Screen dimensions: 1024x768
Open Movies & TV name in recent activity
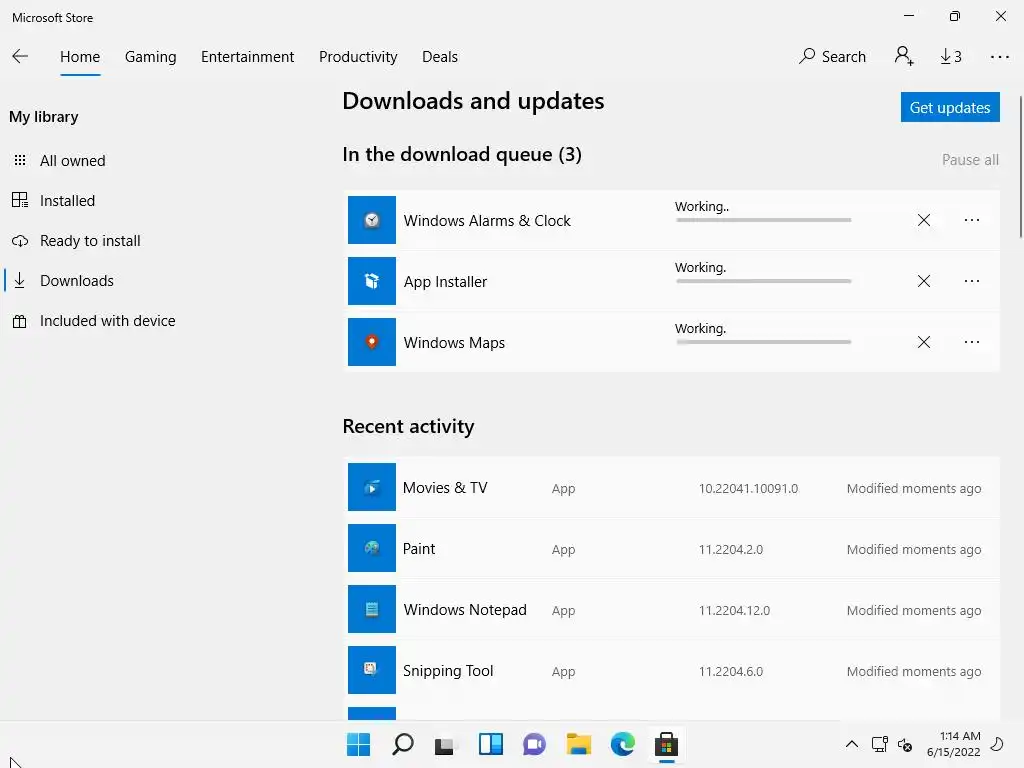click(445, 488)
